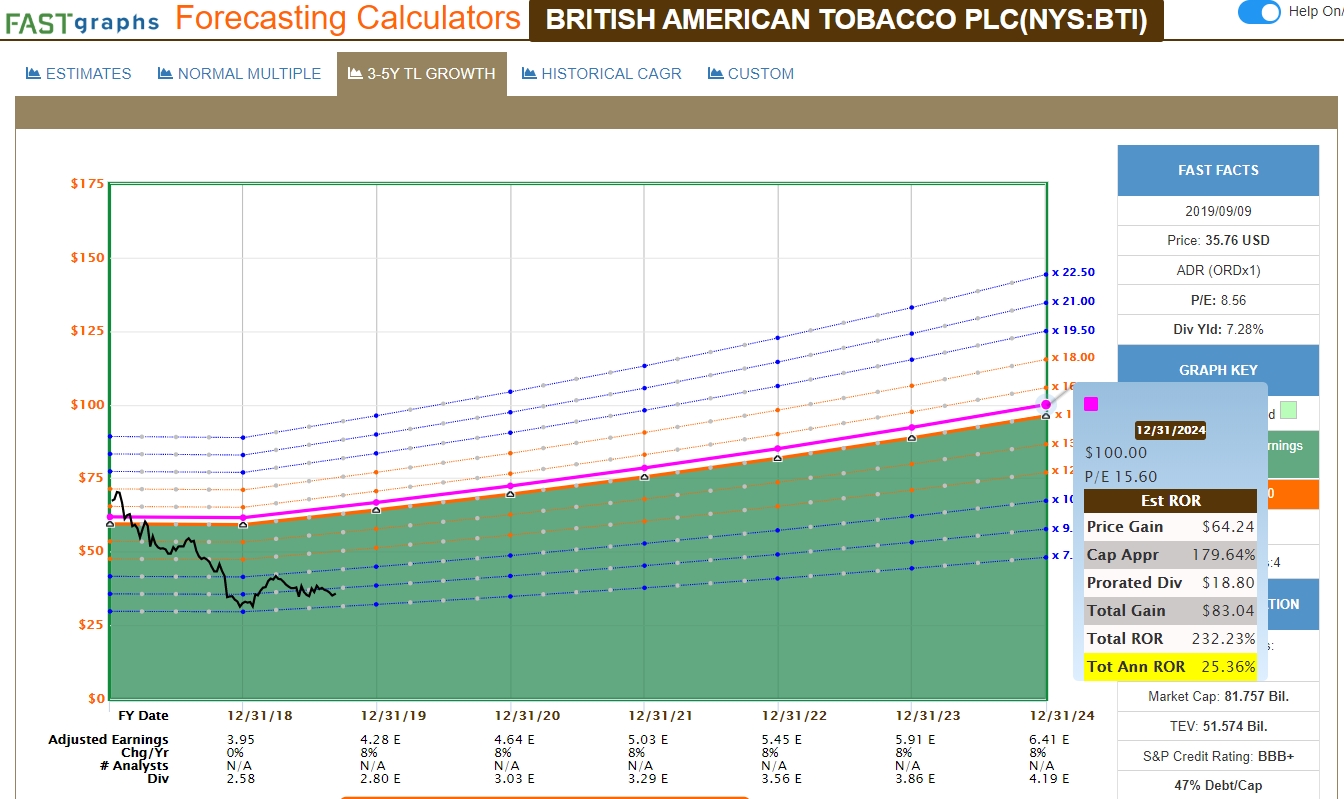Click the pink marker at 12/31/24 on chart
Image resolution: width=1344 pixels, height=799 pixels.
[1046, 405]
